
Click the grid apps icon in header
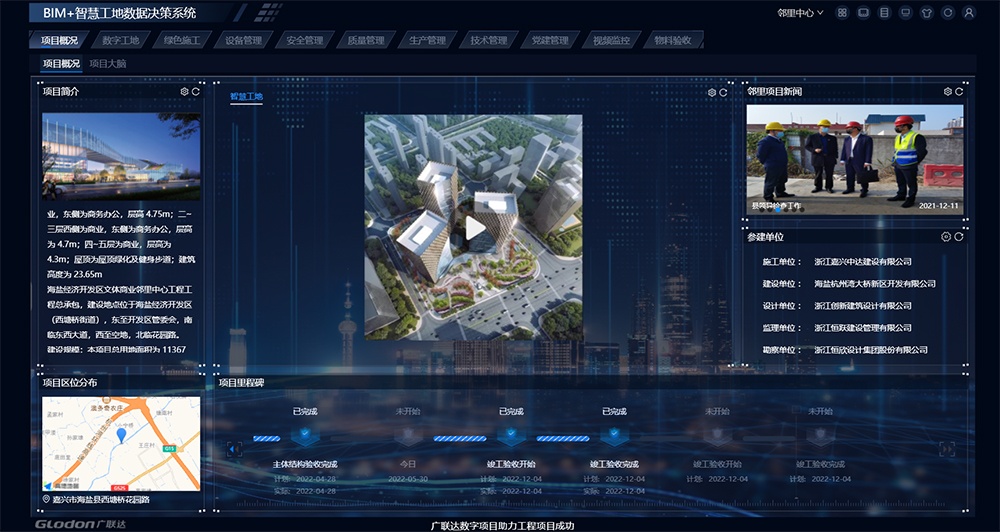[x=842, y=13]
